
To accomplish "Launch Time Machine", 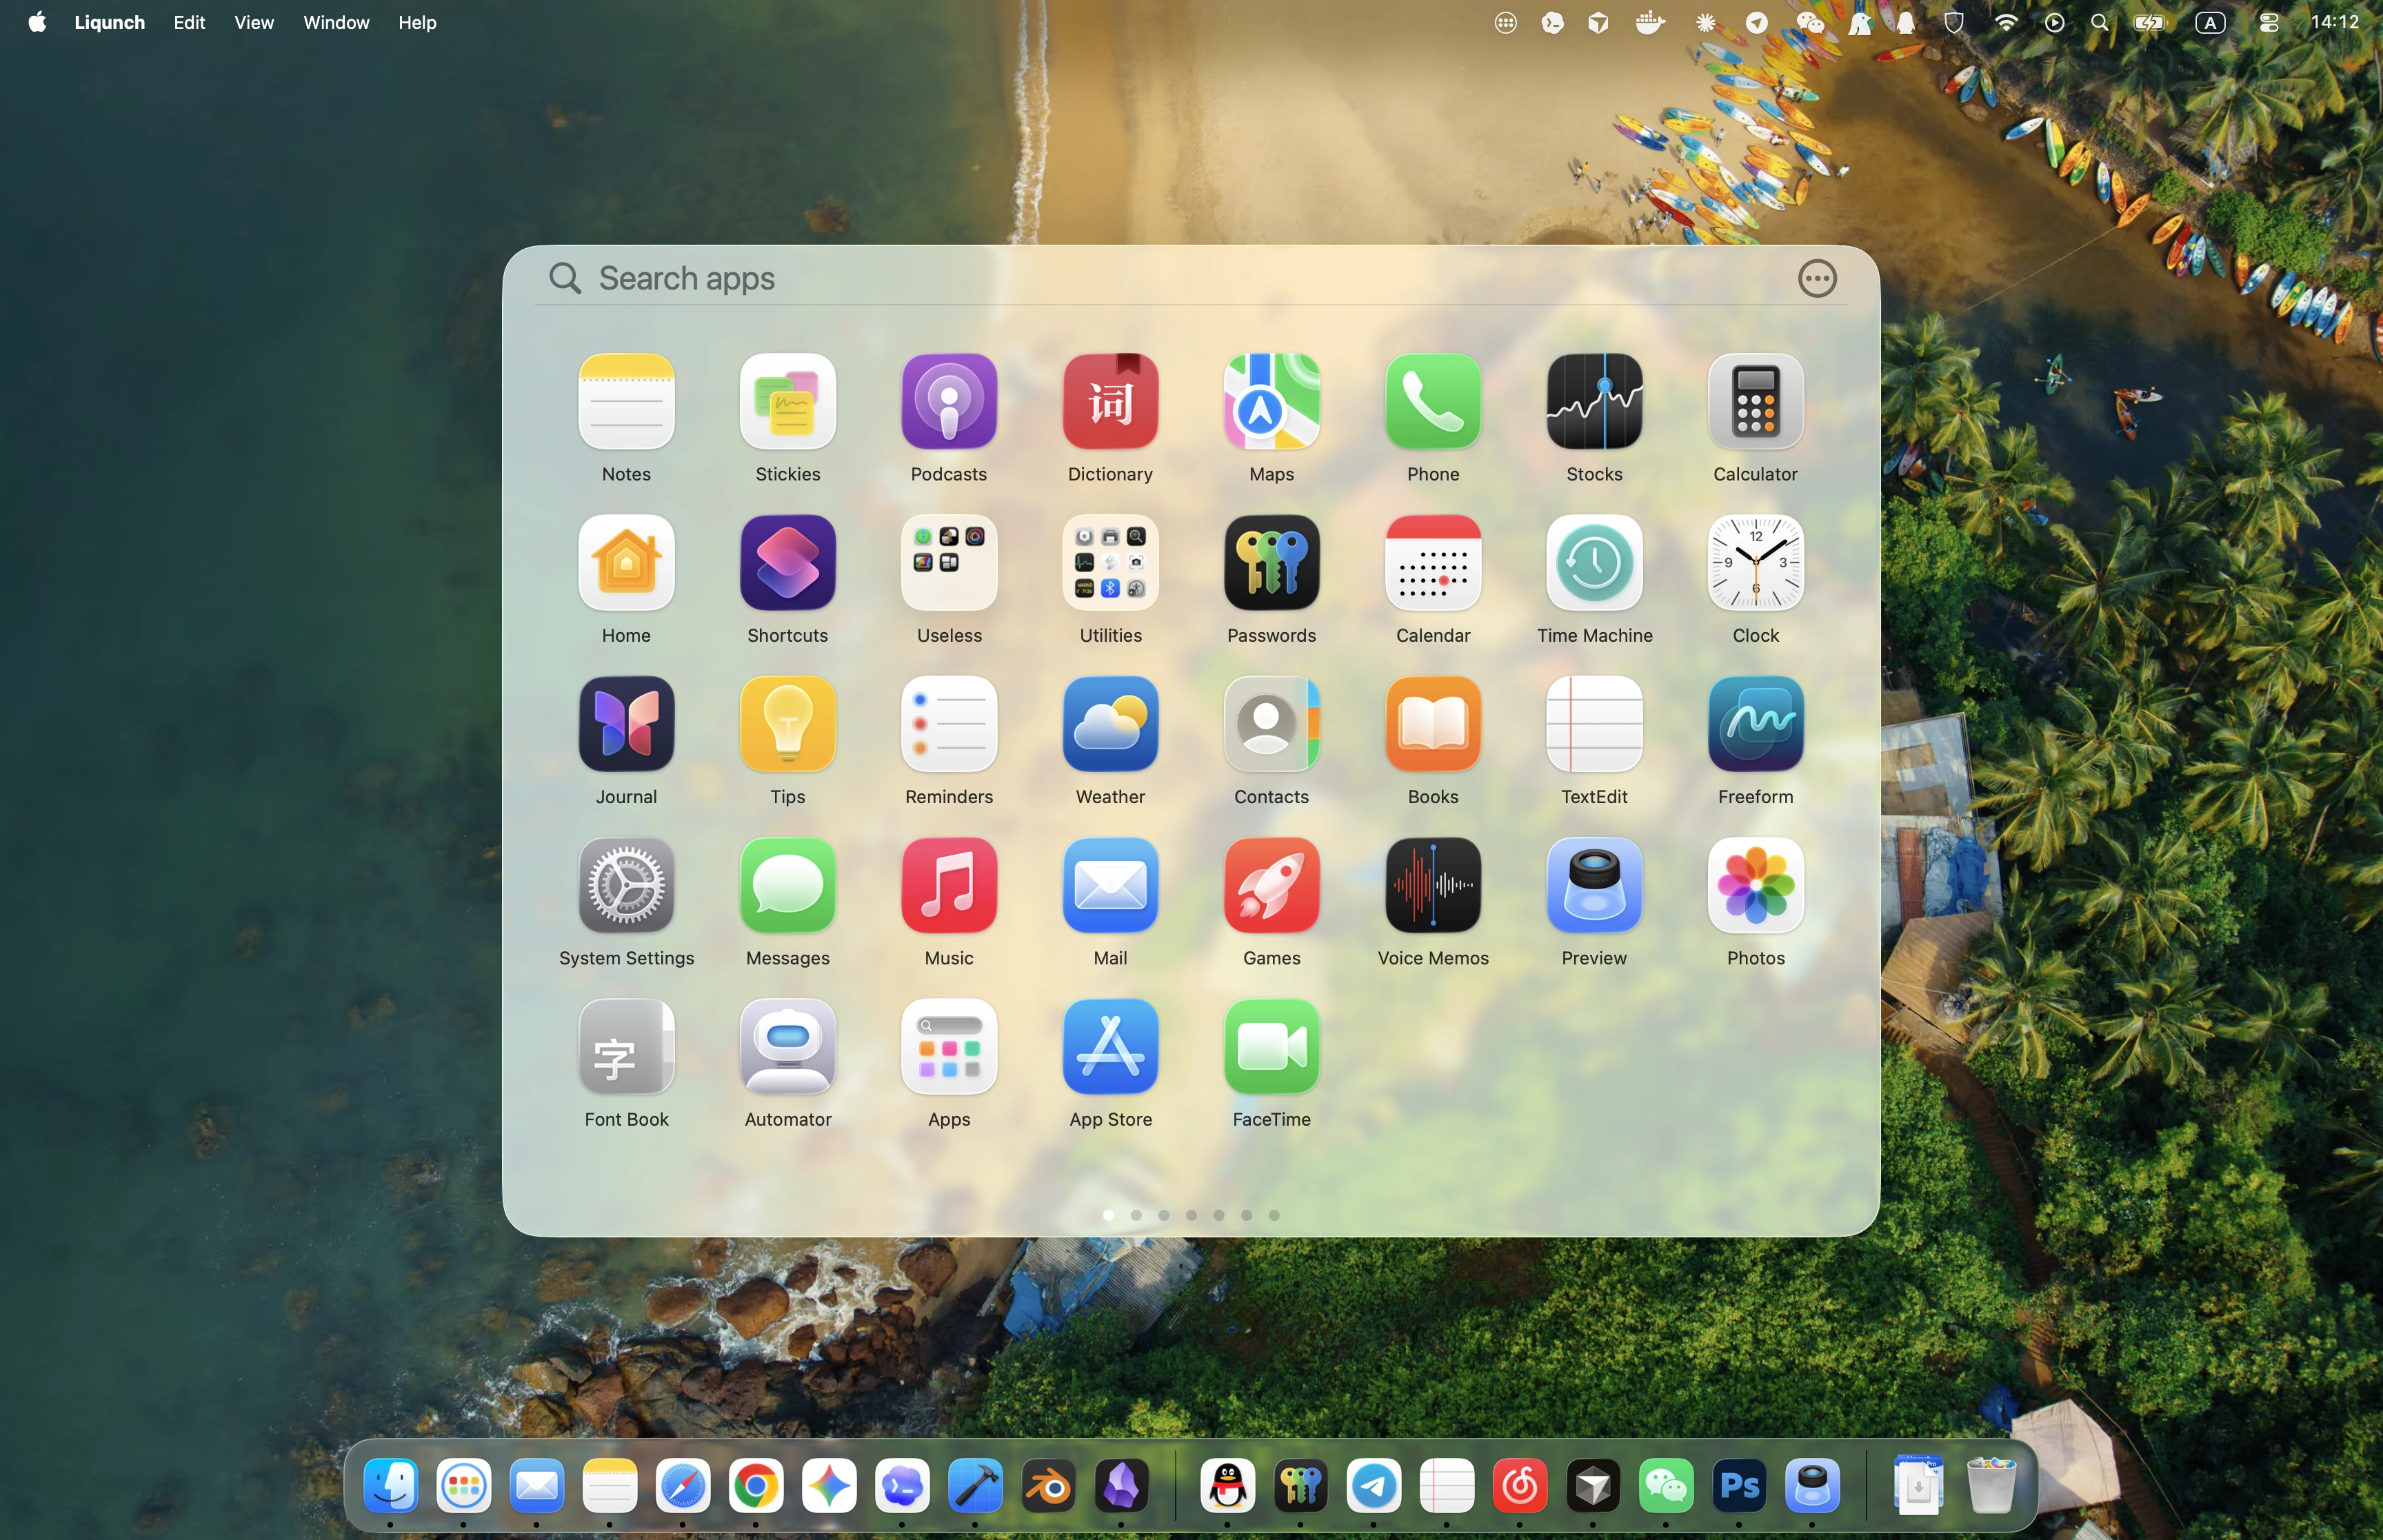I will click(1594, 563).
